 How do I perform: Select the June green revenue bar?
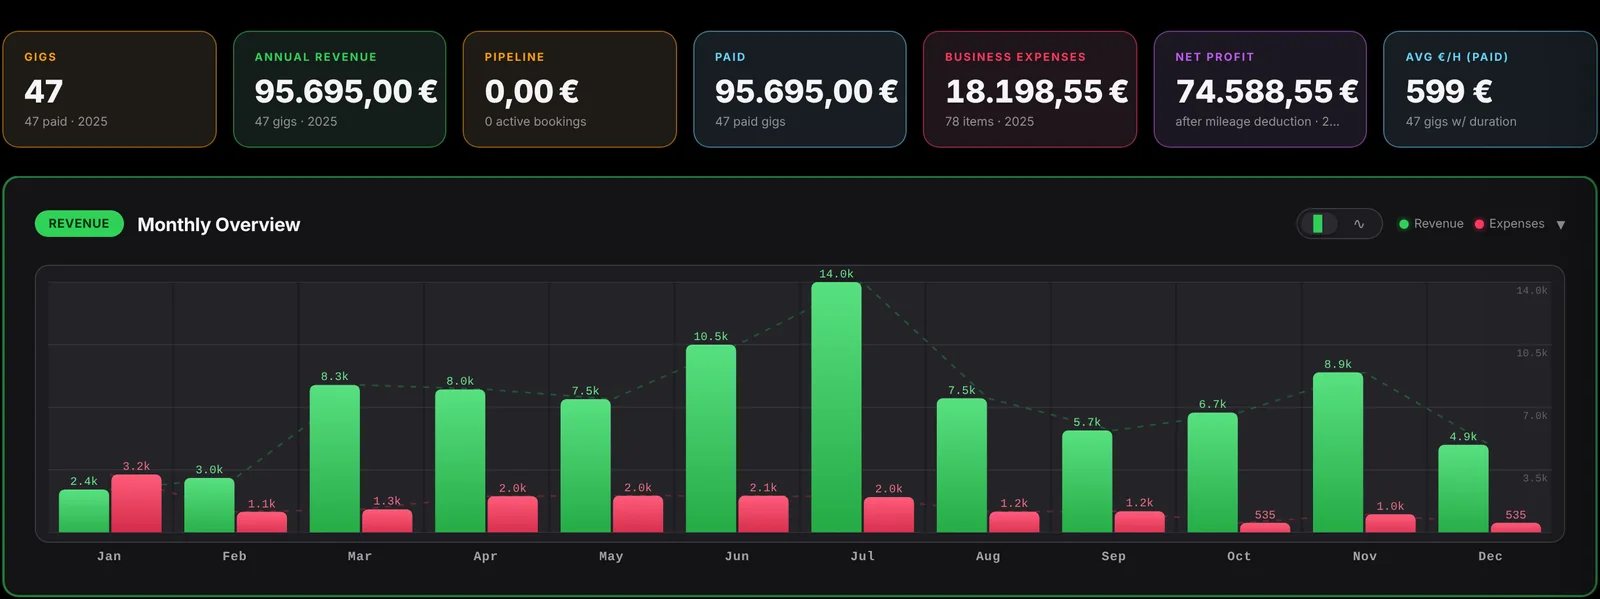(x=711, y=438)
